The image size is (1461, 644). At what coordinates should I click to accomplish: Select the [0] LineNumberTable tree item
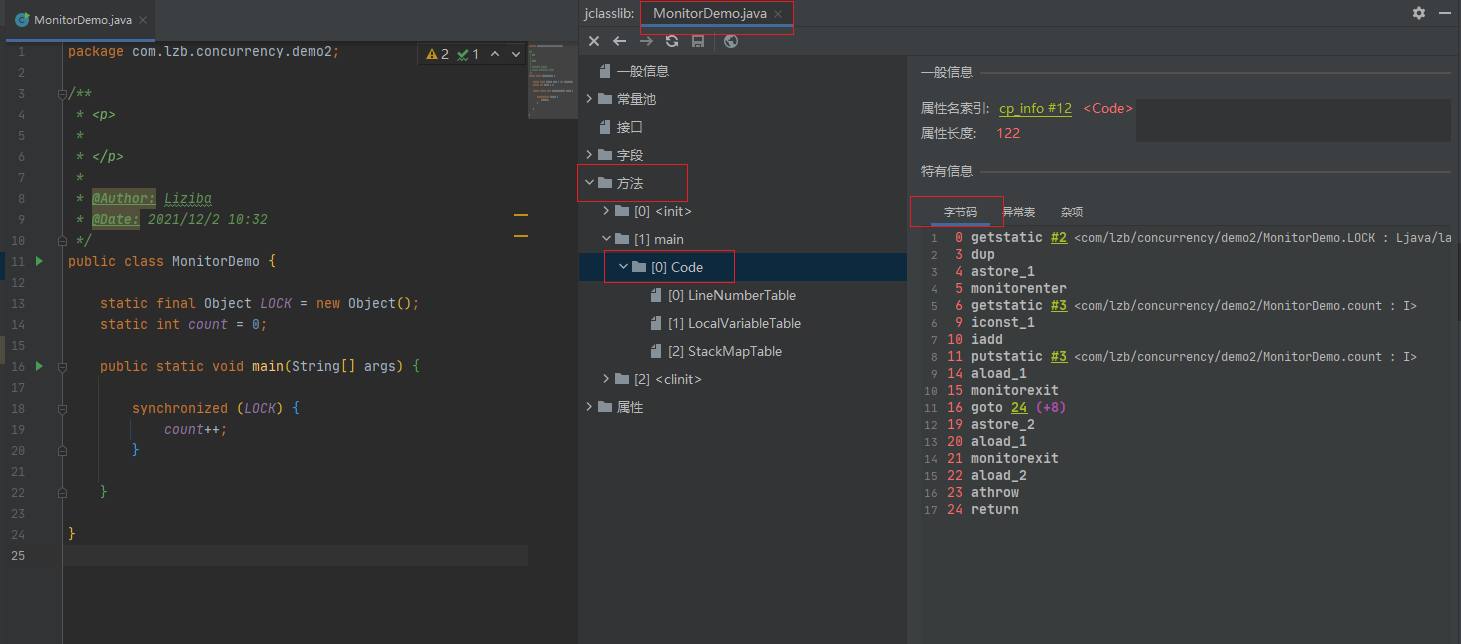(x=732, y=295)
